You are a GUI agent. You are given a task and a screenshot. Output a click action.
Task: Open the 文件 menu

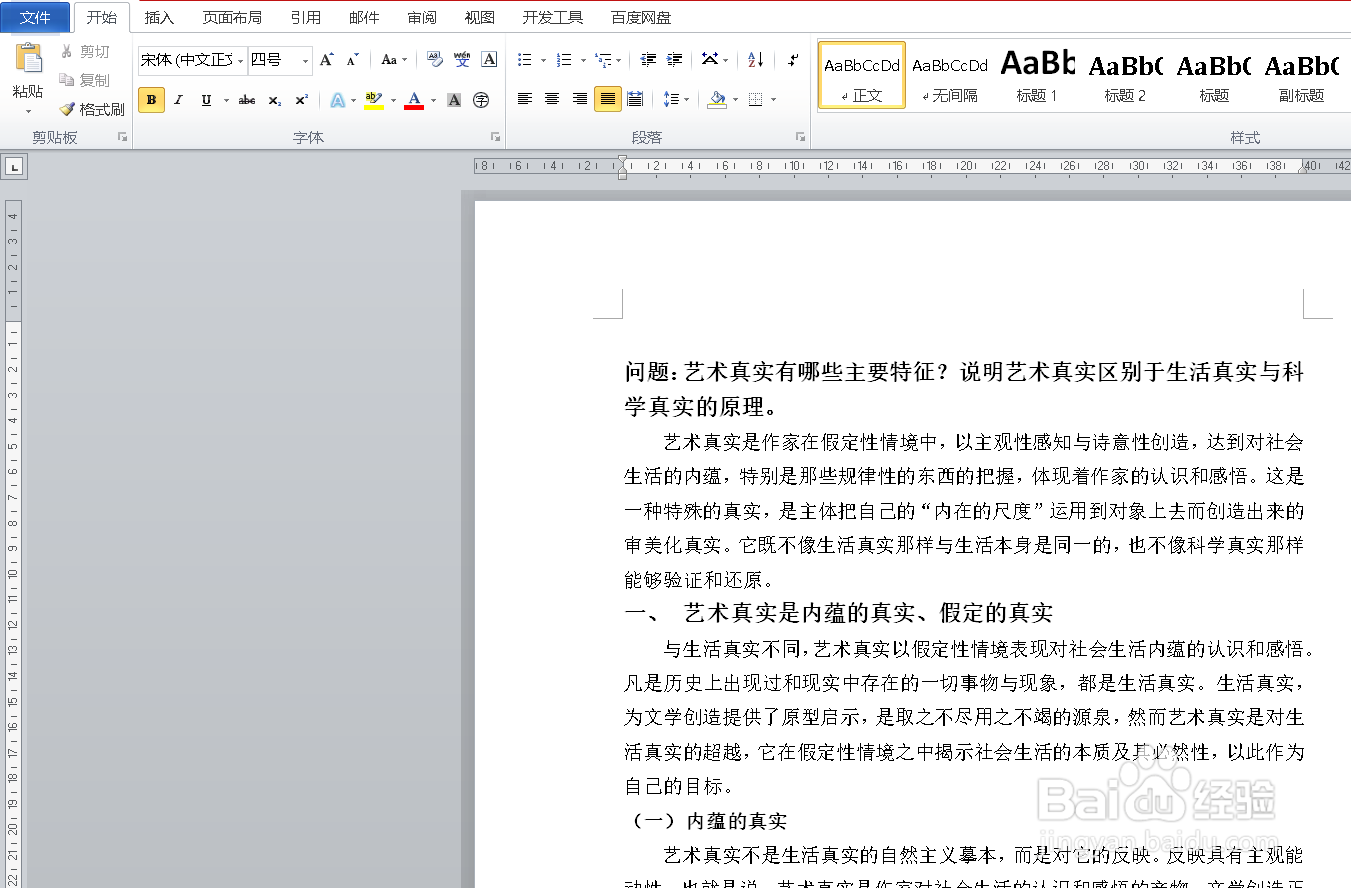(35, 17)
